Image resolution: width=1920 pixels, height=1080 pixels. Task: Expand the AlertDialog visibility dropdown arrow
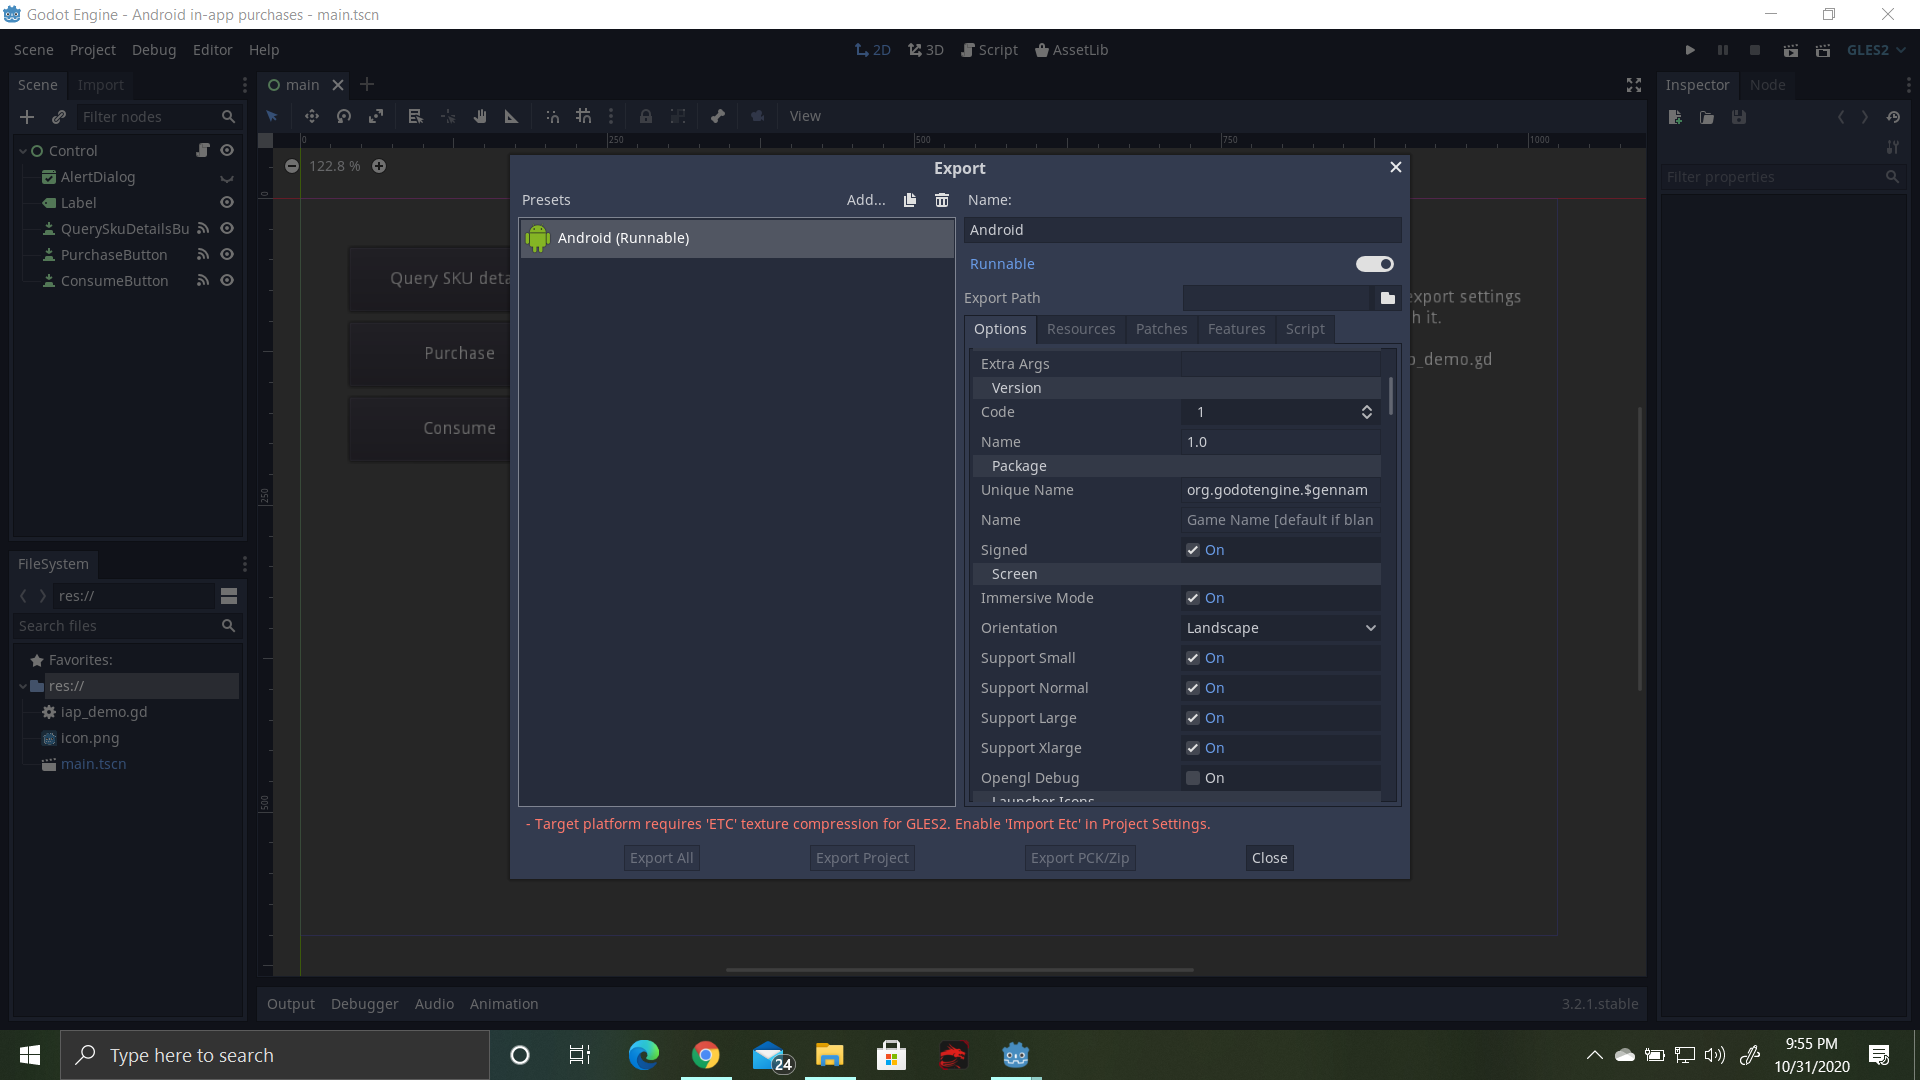[227, 178]
